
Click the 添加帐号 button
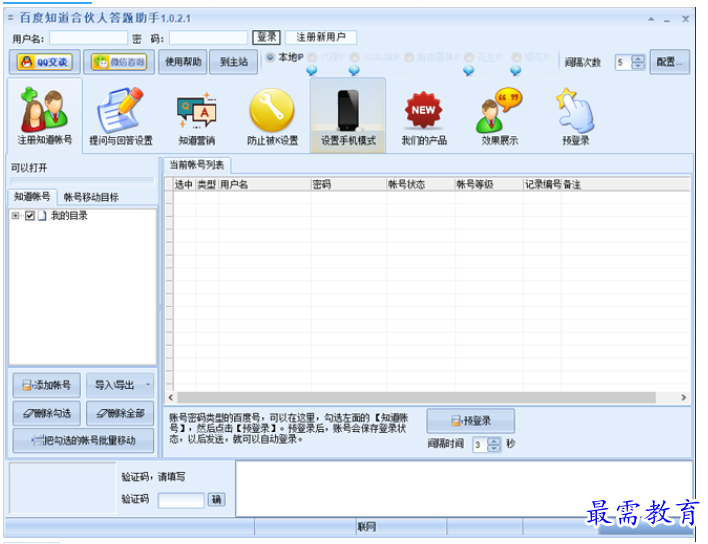coord(47,385)
